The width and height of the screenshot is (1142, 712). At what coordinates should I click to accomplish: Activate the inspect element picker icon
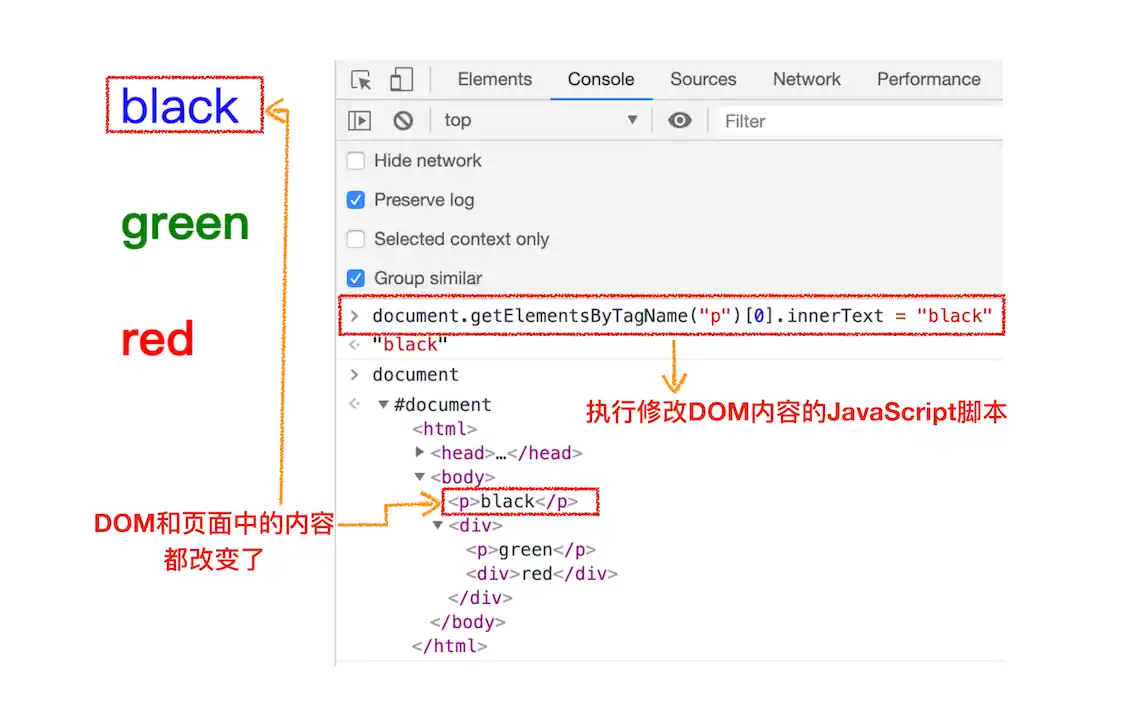tap(362, 80)
